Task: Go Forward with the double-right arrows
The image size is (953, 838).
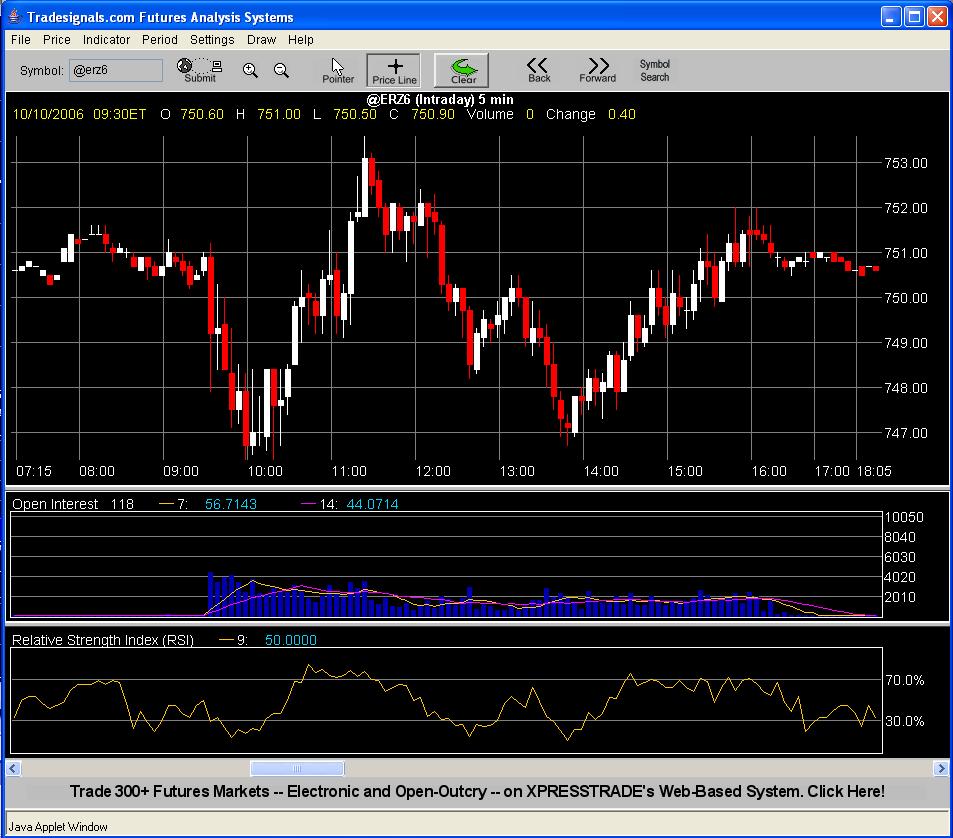Action: tap(597, 70)
